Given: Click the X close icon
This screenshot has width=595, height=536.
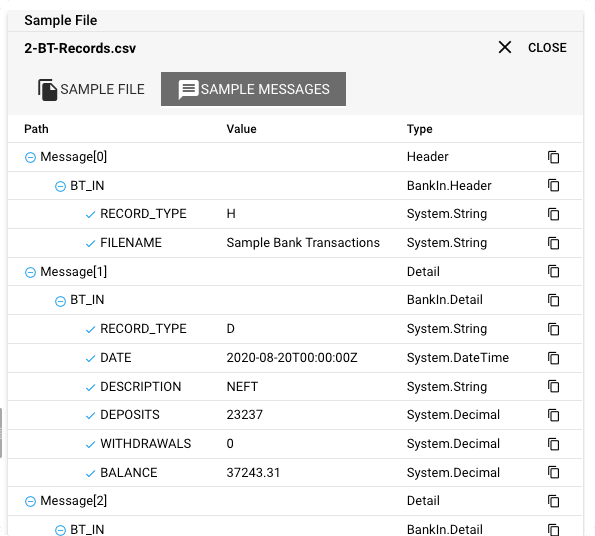Looking at the screenshot, I should 505,47.
